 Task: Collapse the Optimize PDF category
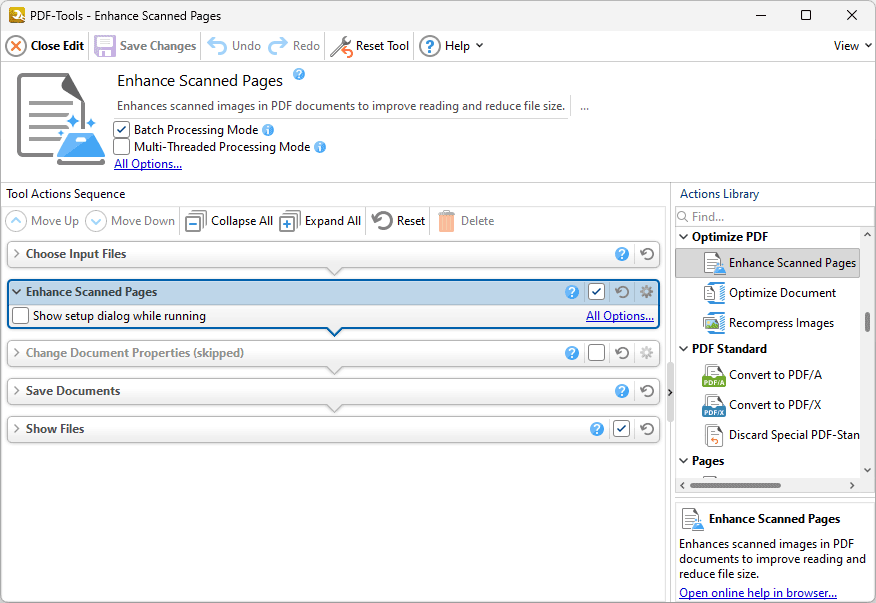click(684, 236)
